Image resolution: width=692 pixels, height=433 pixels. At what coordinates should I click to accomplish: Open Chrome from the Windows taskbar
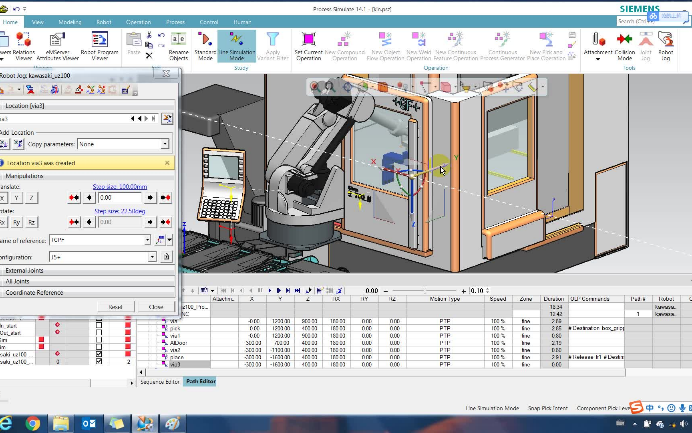[x=32, y=423]
